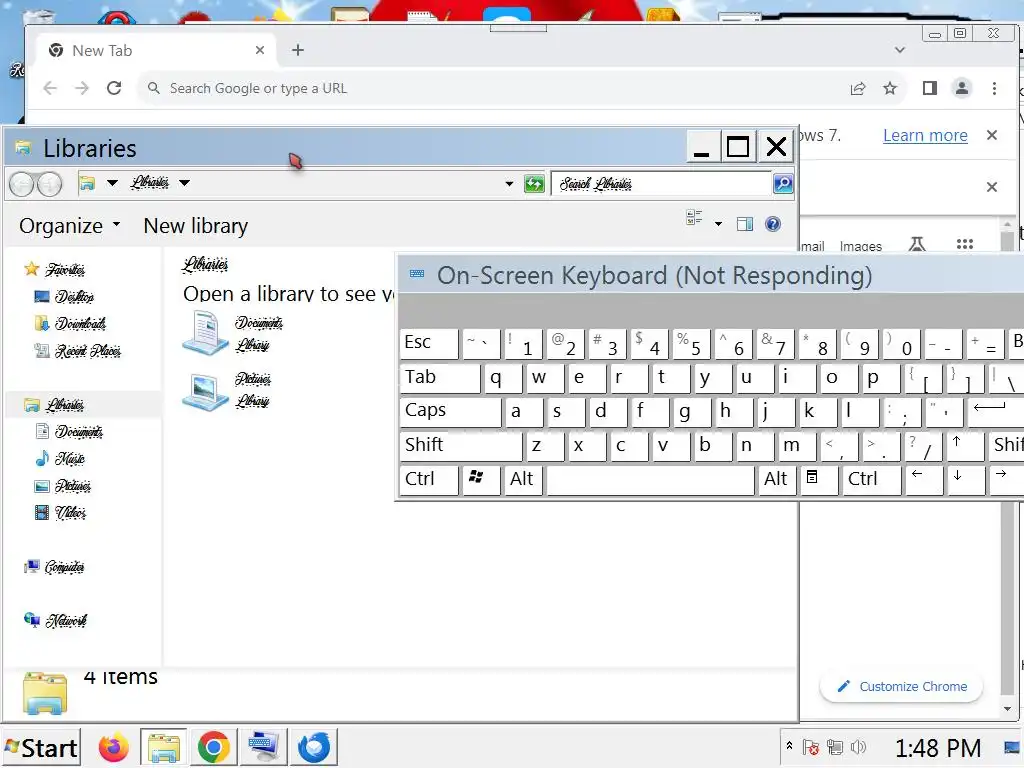
Task: Open Google apps grid icon
Action: pos(965,244)
